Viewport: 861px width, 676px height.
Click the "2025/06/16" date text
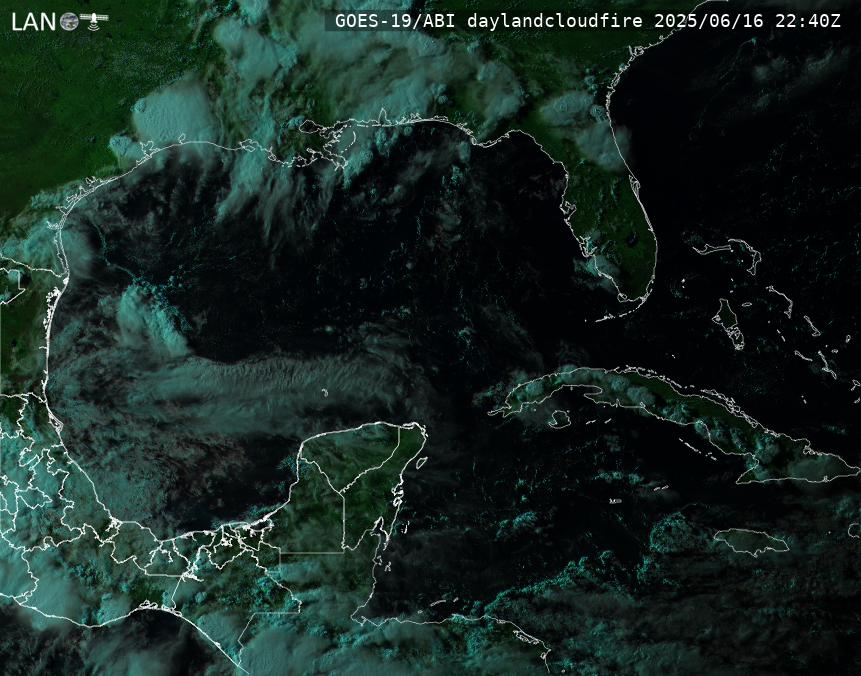point(709,21)
